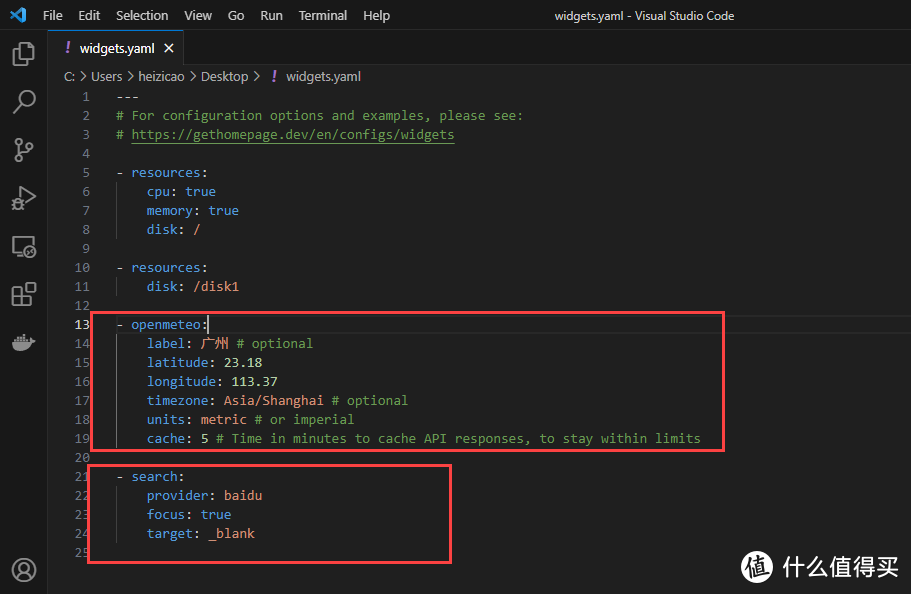Expand the Desktop breadcrumb folder

[224, 76]
